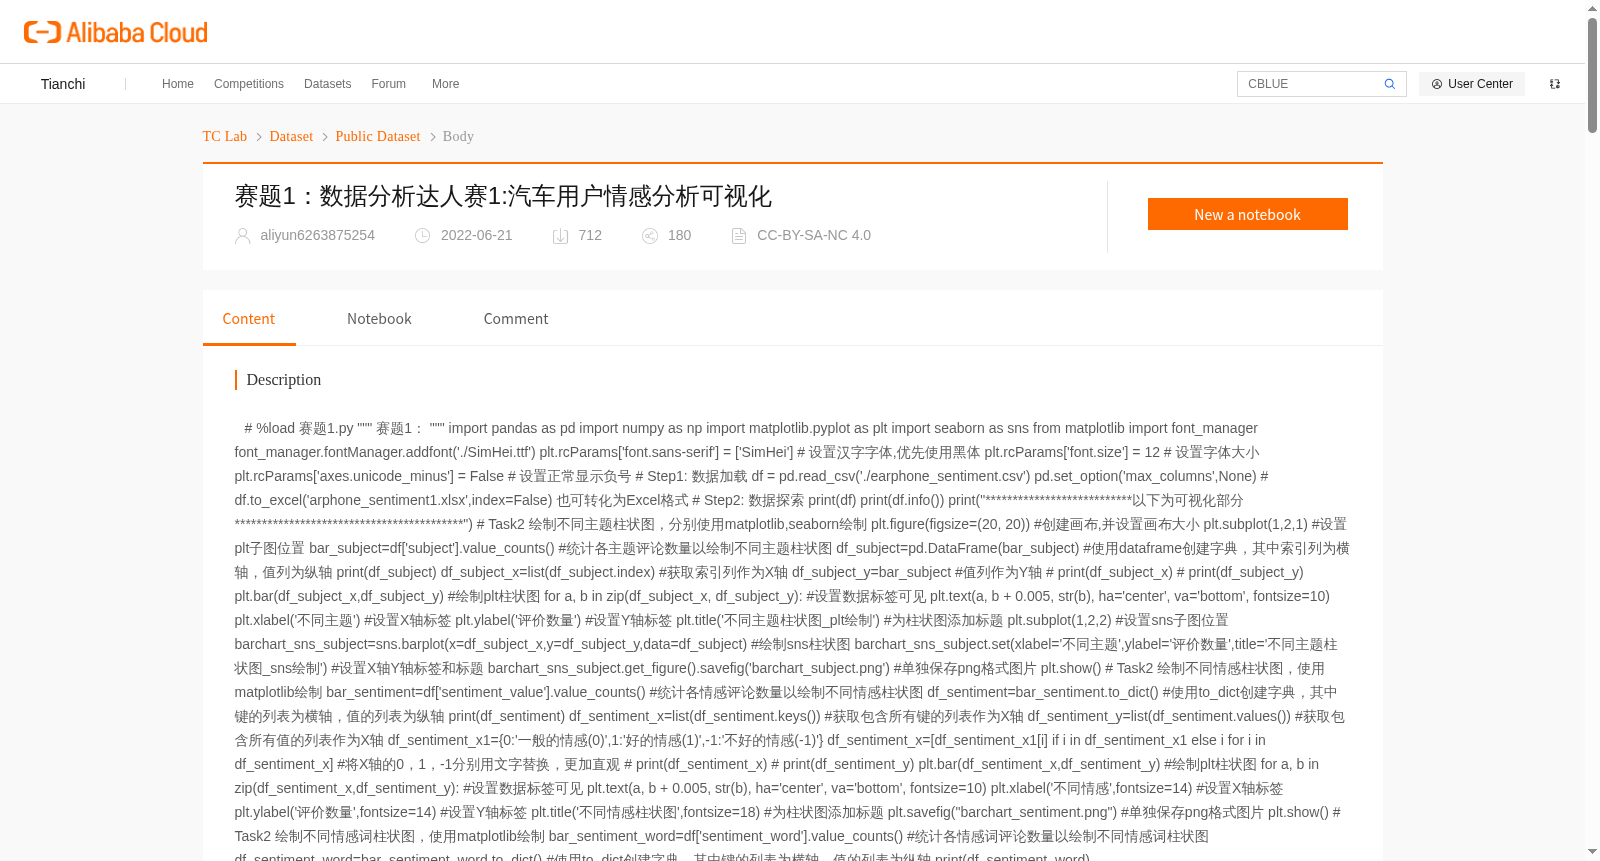This screenshot has width=1600, height=861.
Task: Click the clock icon beside 2022-06-21
Action: pyautogui.click(x=423, y=236)
